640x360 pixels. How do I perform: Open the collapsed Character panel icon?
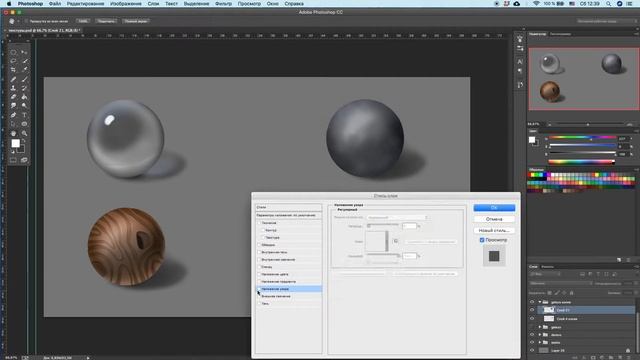(x=520, y=62)
